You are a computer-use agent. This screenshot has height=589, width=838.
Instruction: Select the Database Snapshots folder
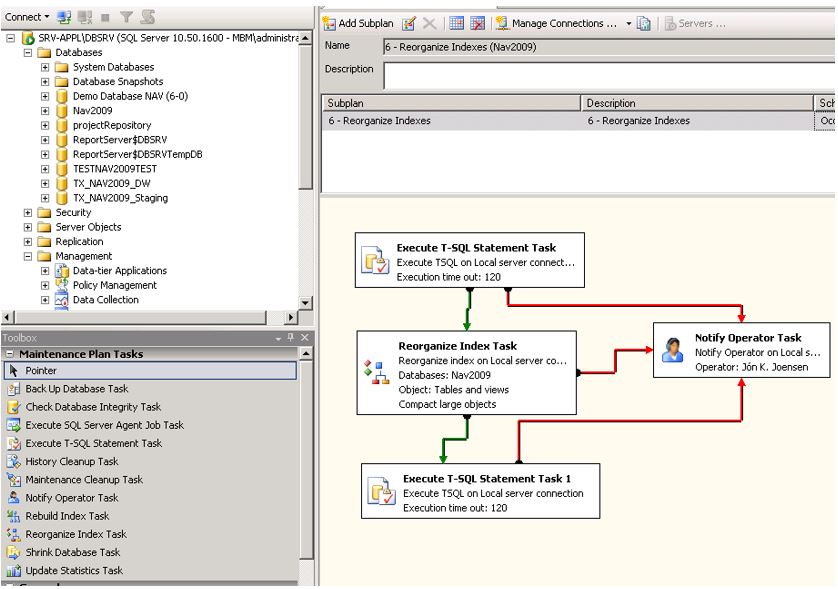point(118,82)
